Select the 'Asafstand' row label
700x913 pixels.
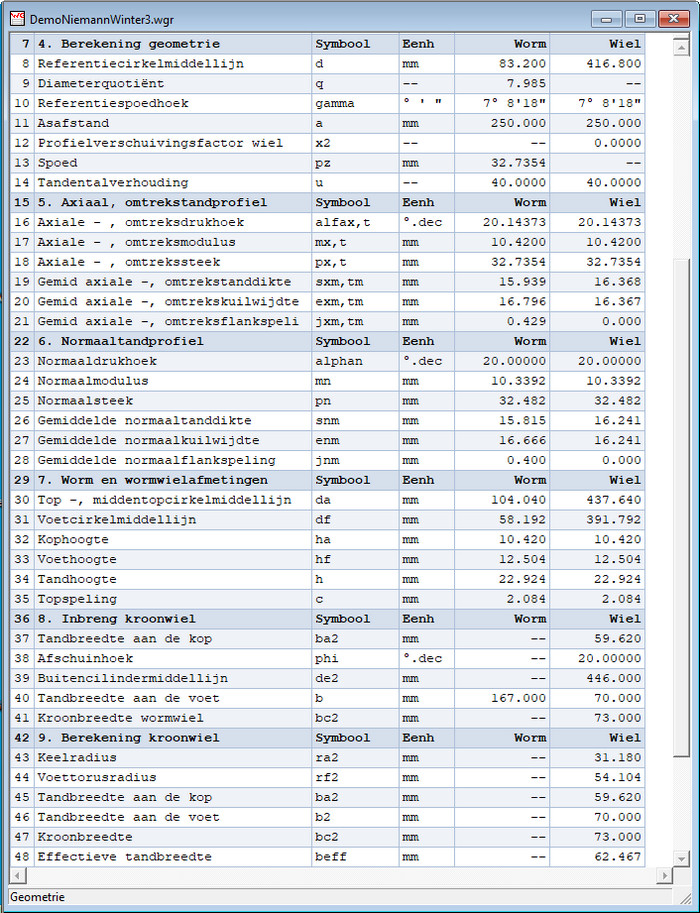(73, 123)
